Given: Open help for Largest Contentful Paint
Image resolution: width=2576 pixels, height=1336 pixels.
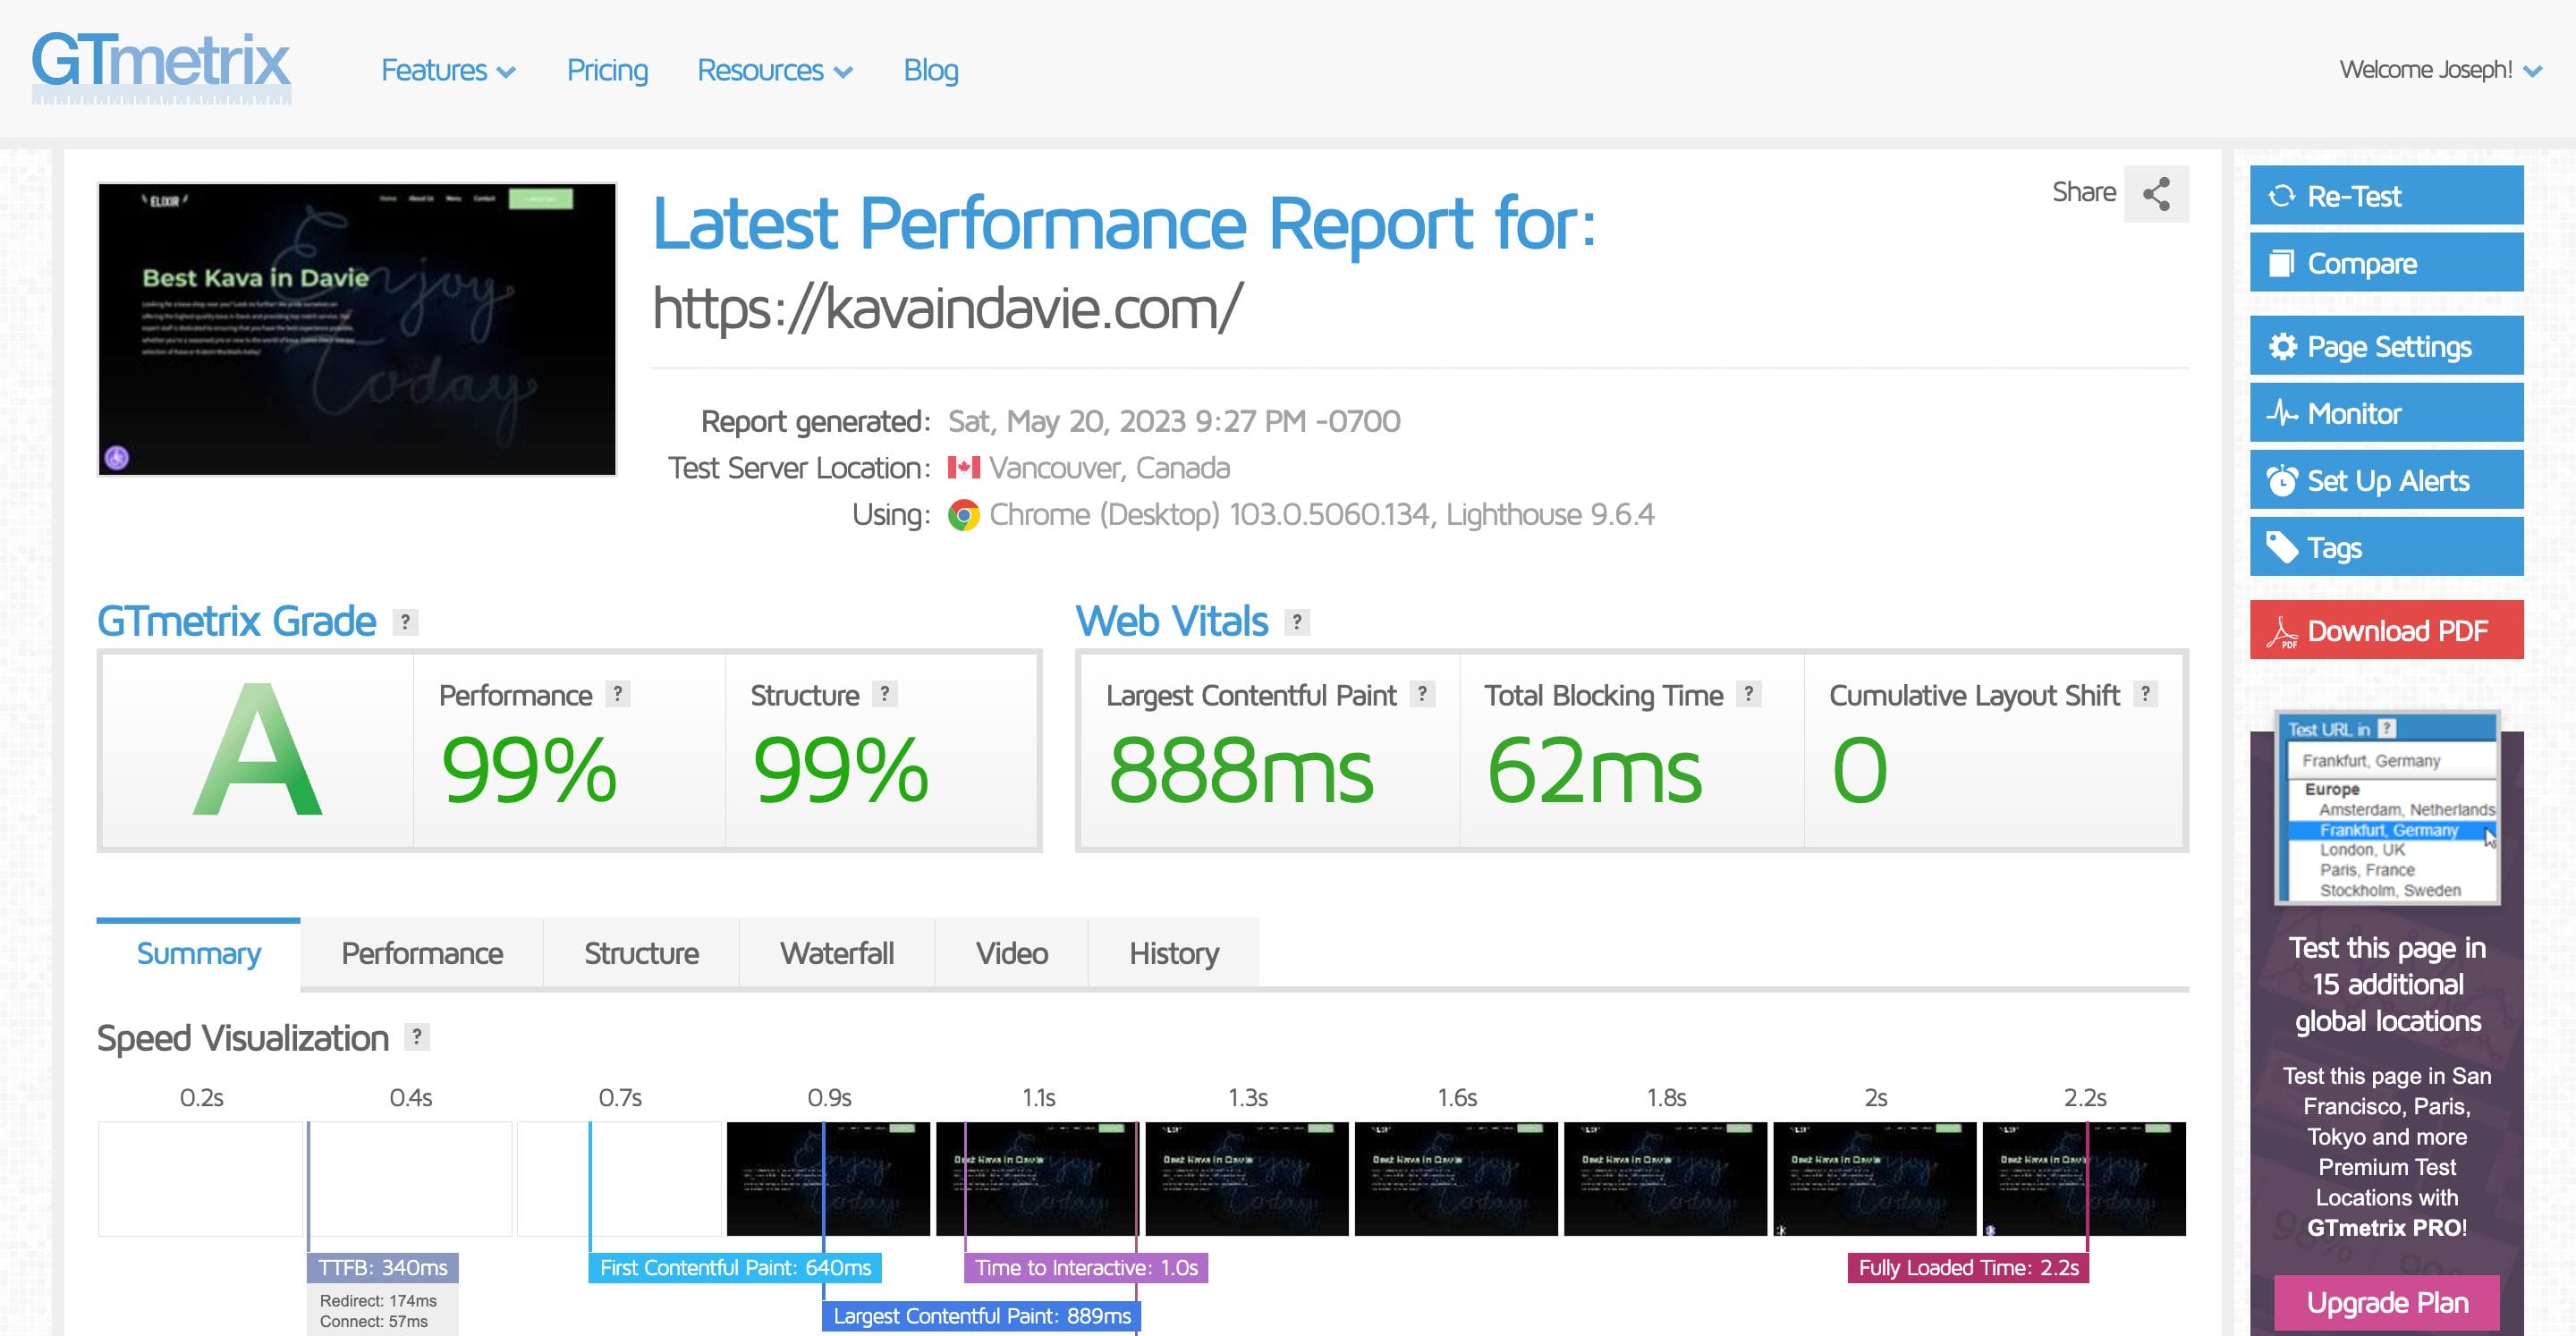Looking at the screenshot, I should coord(1422,694).
